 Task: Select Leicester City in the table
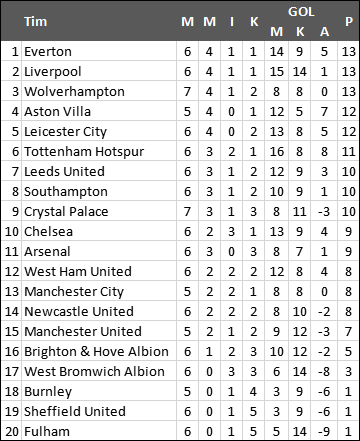click(x=99, y=131)
